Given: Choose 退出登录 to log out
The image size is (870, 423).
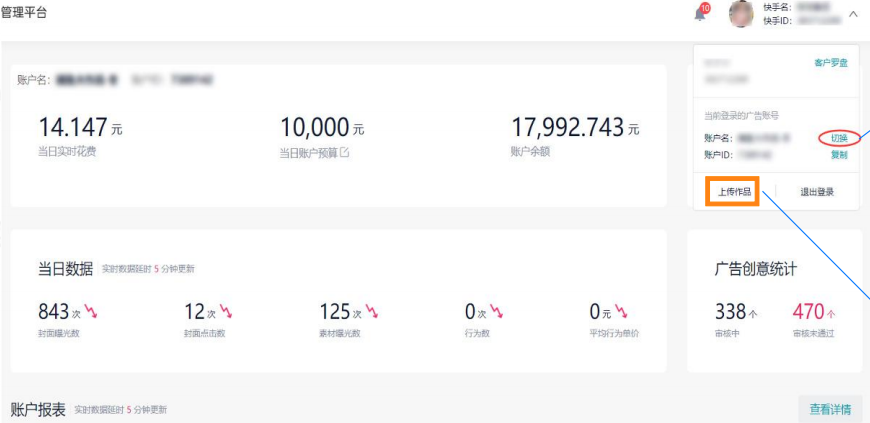Looking at the screenshot, I should (x=817, y=192).
